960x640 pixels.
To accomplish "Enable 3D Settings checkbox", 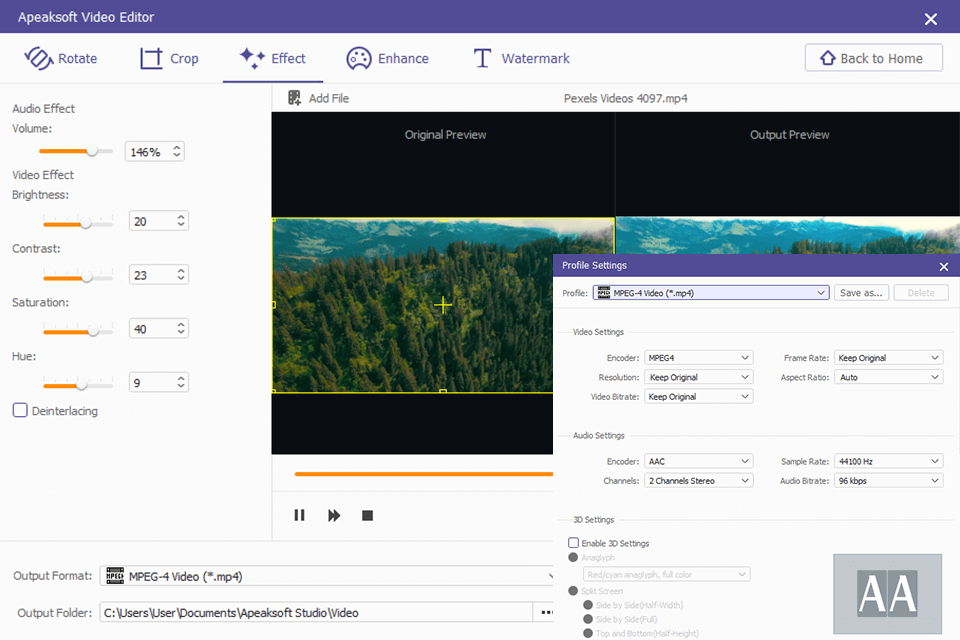I will point(574,543).
